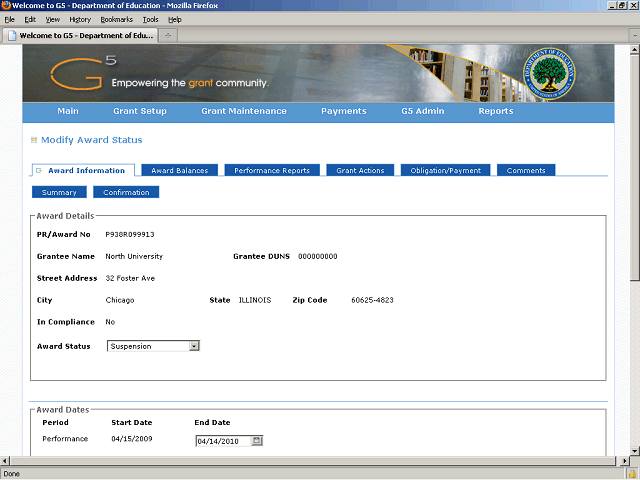Switch to the Comments tab
Screen dimensions: 640x480
[x=526, y=170]
